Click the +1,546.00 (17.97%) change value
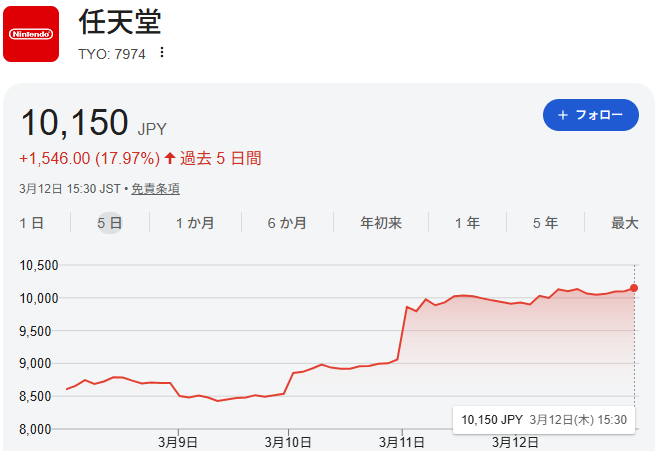This screenshot has height=451, width=655. tap(89, 158)
